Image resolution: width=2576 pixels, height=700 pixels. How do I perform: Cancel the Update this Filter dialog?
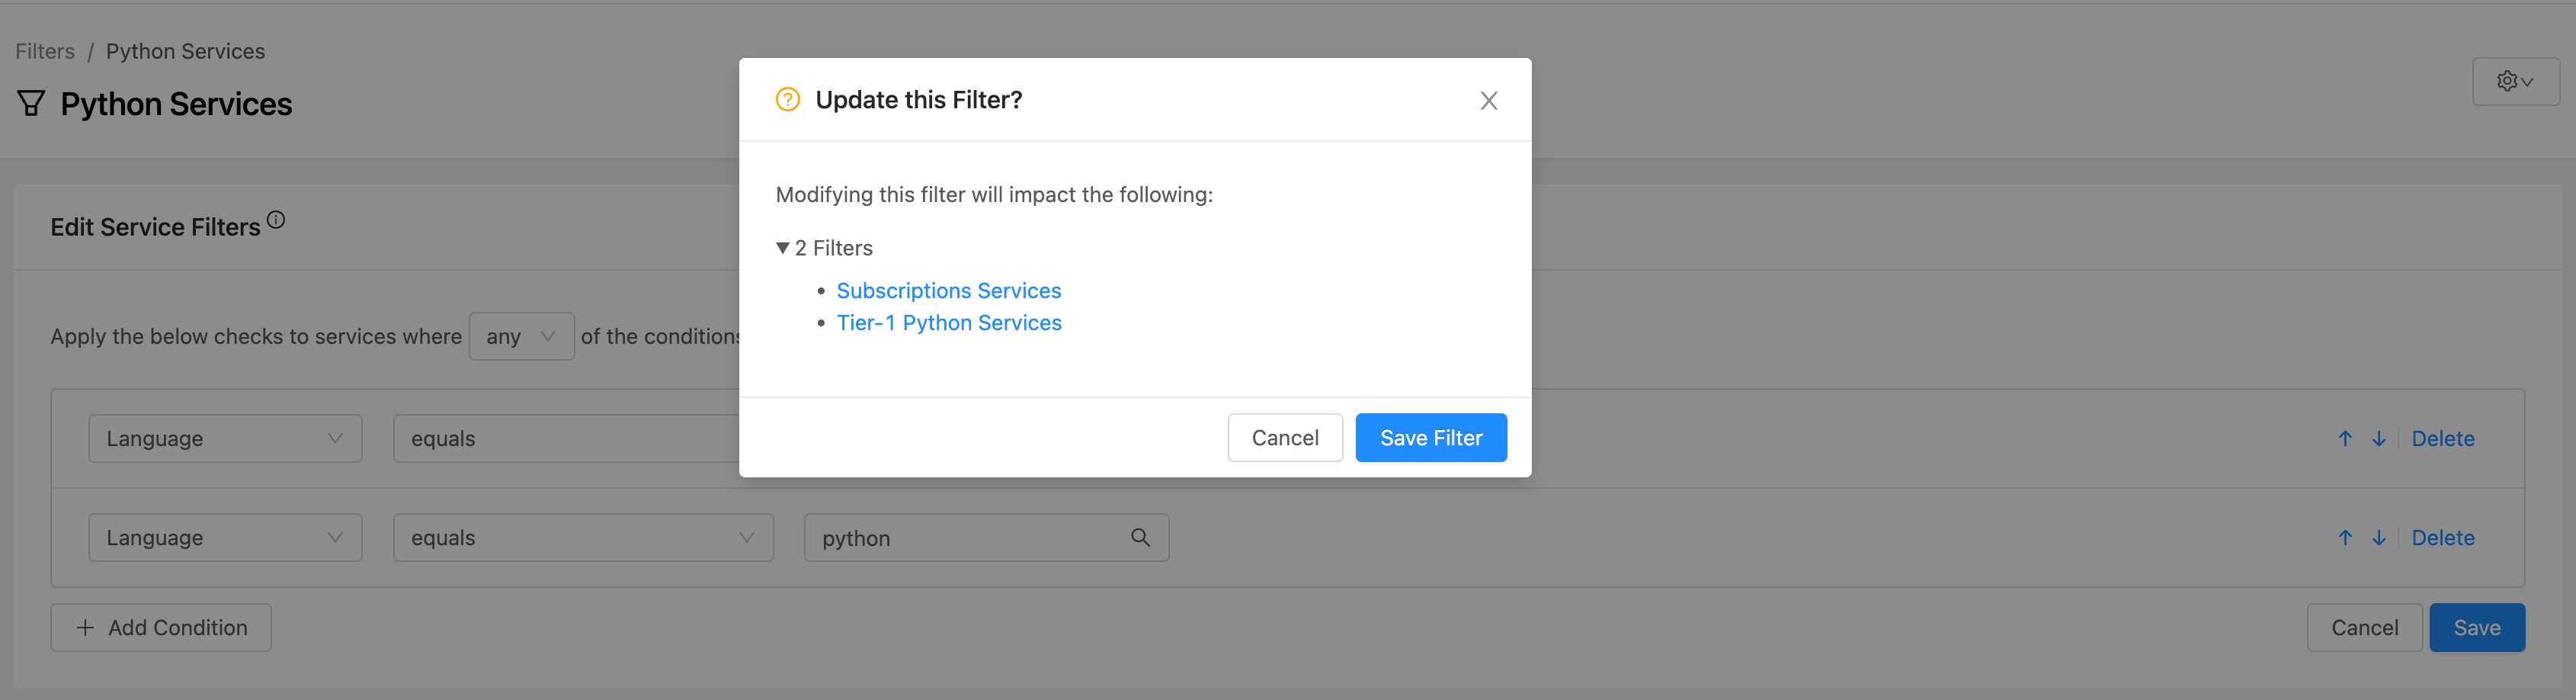pyautogui.click(x=1284, y=438)
